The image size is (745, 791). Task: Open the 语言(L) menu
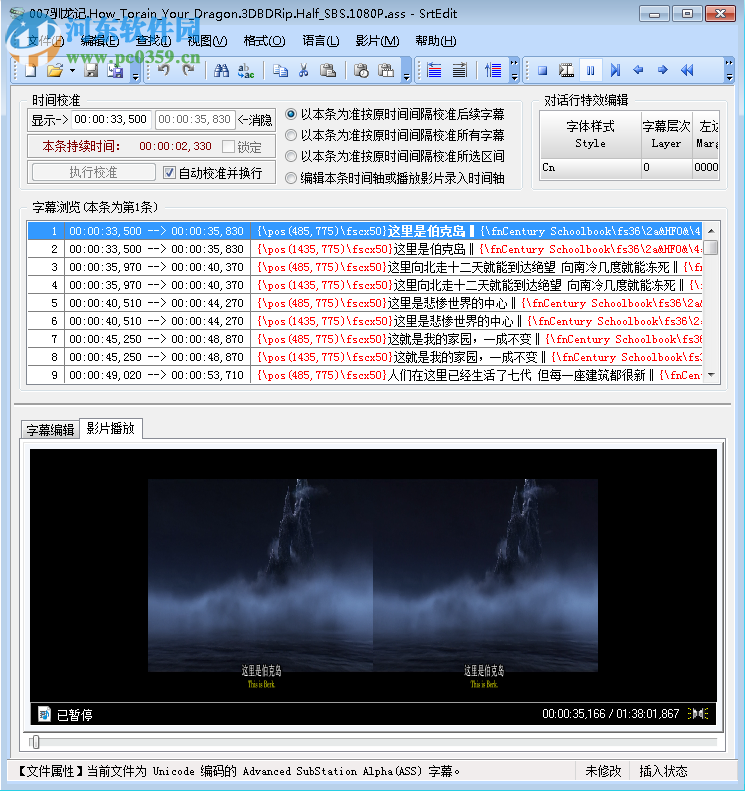[x=321, y=41]
